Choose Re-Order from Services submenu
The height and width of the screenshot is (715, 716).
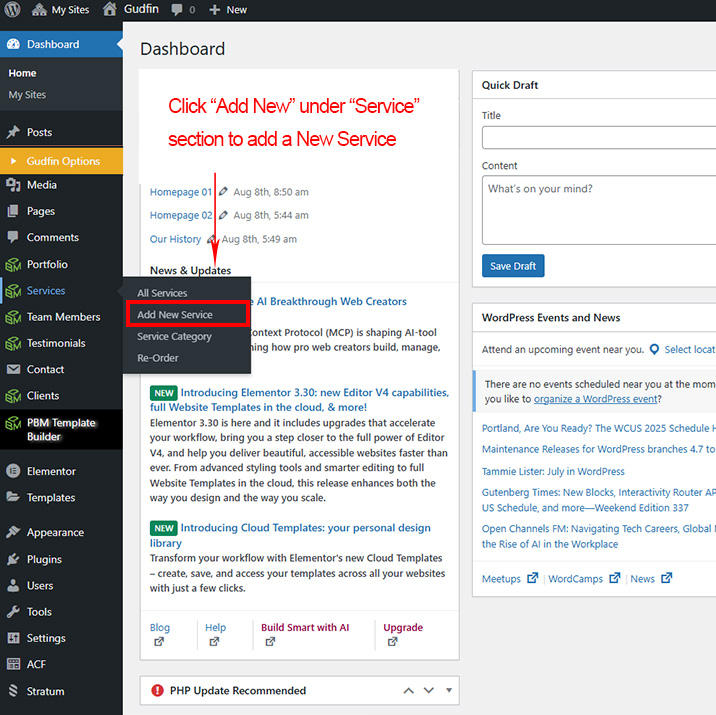point(158,358)
